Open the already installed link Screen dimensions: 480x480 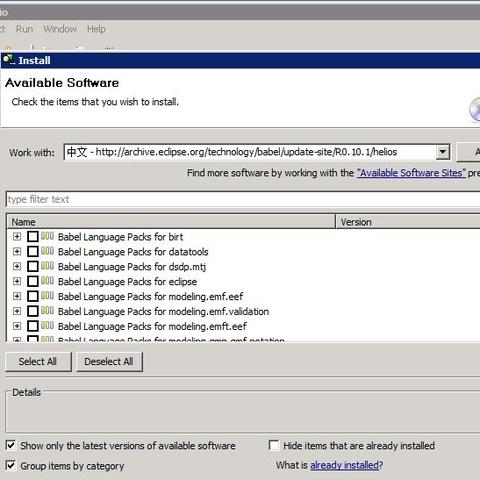click(344, 465)
